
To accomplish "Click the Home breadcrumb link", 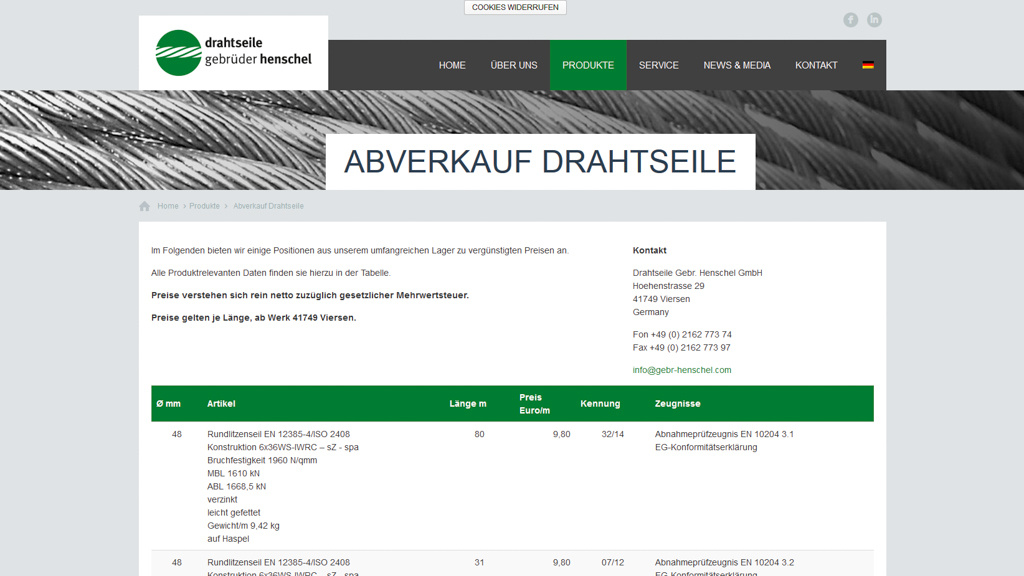I will click(168, 206).
